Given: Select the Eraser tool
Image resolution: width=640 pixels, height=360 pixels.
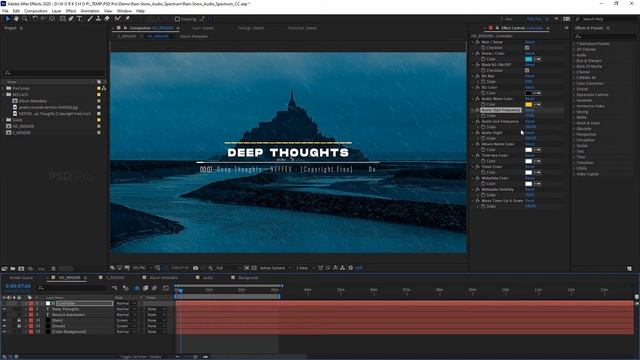Looking at the screenshot, I should point(107,19).
